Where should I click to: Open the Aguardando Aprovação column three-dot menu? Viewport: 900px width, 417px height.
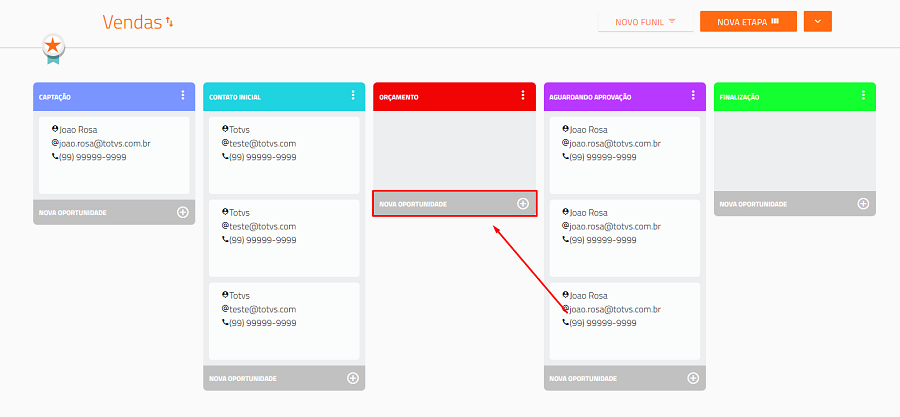[x=693, y=95]
